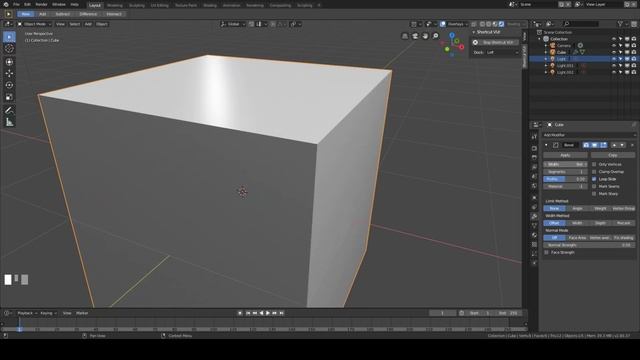Enable the Mark Sharp checkbox
Screen dimensions: 640x360
tap(594, 194)
